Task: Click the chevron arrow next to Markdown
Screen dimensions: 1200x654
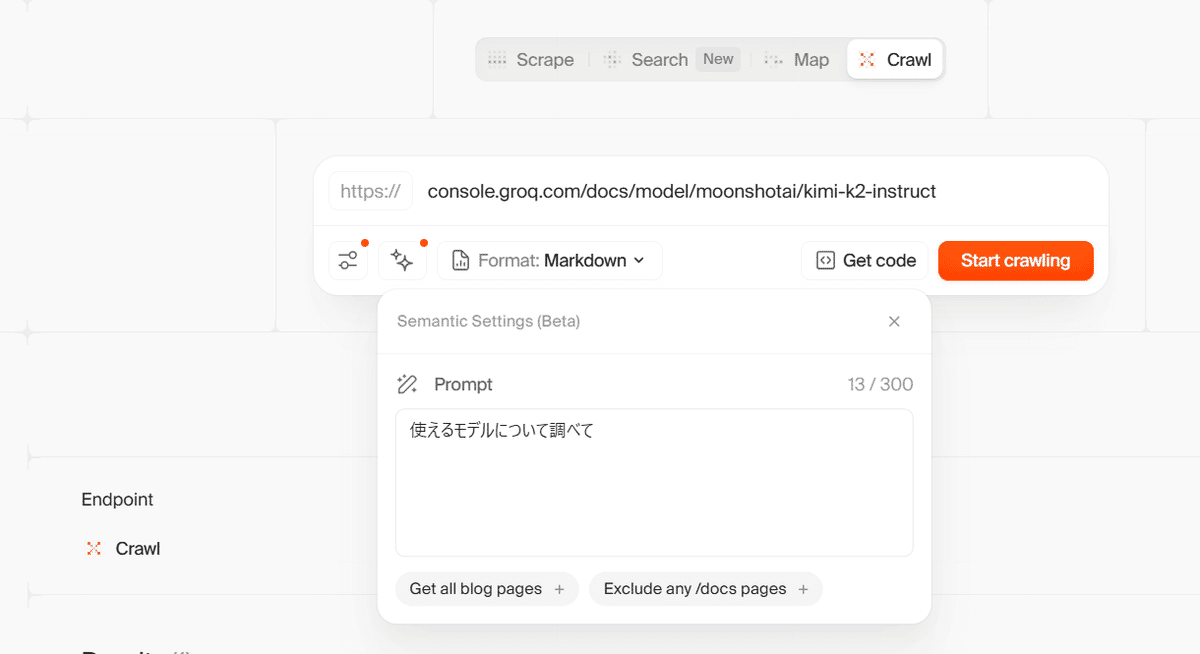Action: click(638, 261)
